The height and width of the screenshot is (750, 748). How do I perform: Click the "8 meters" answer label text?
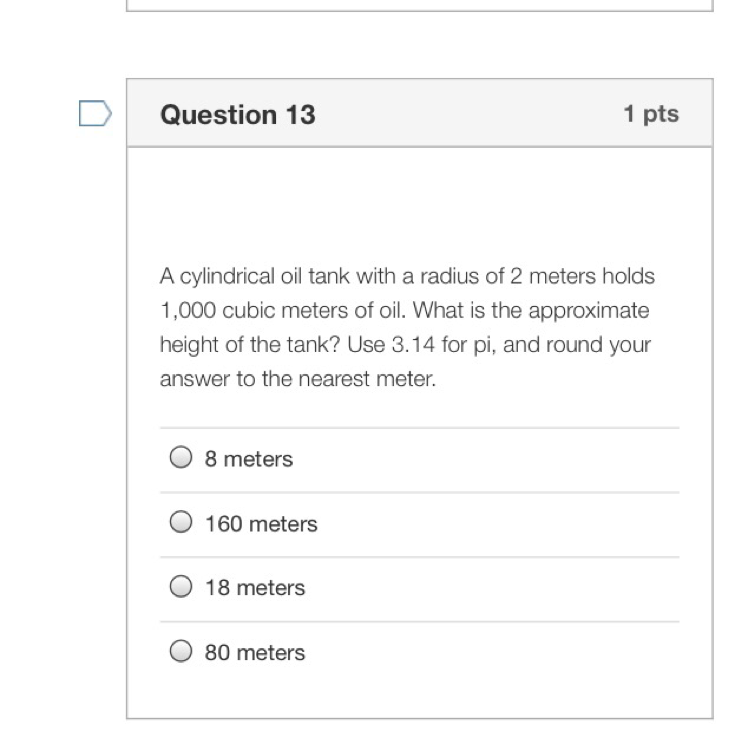(249, 459)
